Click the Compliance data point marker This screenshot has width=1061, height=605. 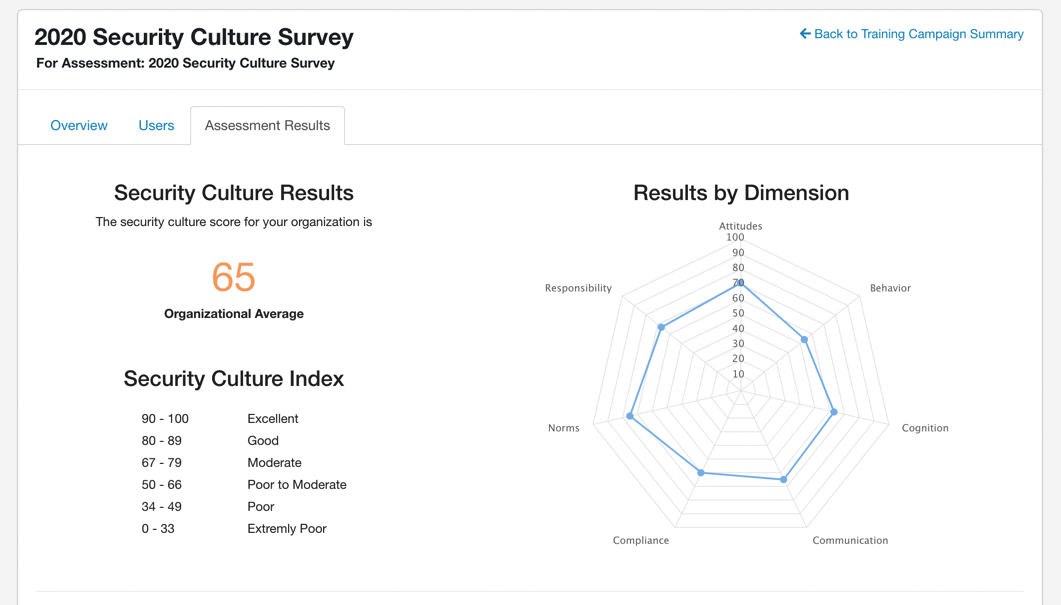pyautogui.click(x=701, y=473)
